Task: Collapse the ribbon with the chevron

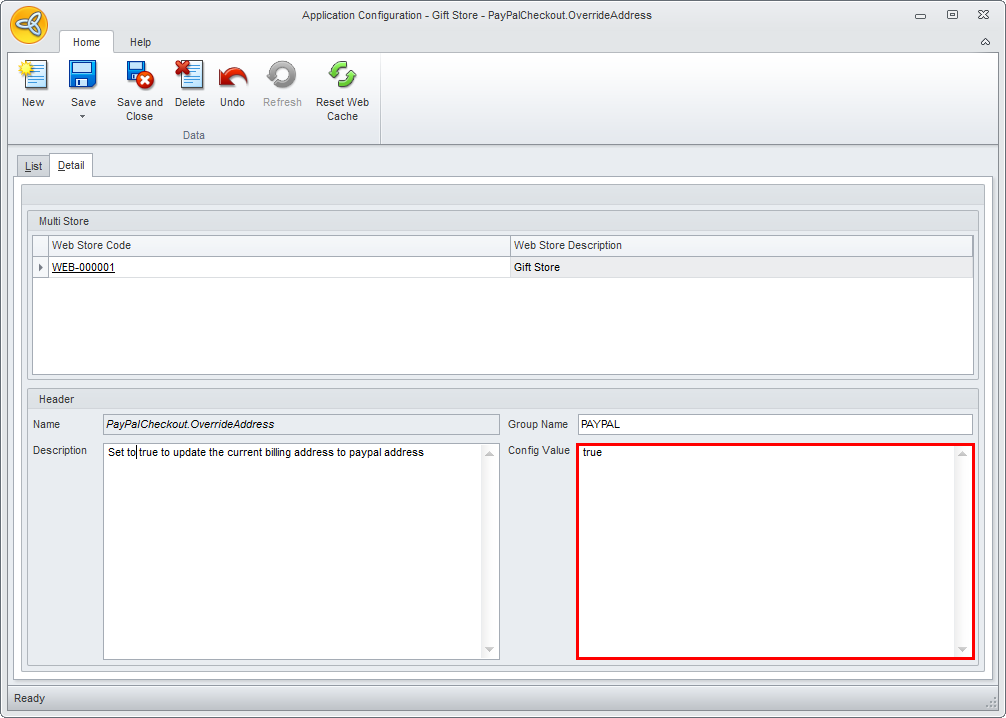Action: (x=985, y=43)
